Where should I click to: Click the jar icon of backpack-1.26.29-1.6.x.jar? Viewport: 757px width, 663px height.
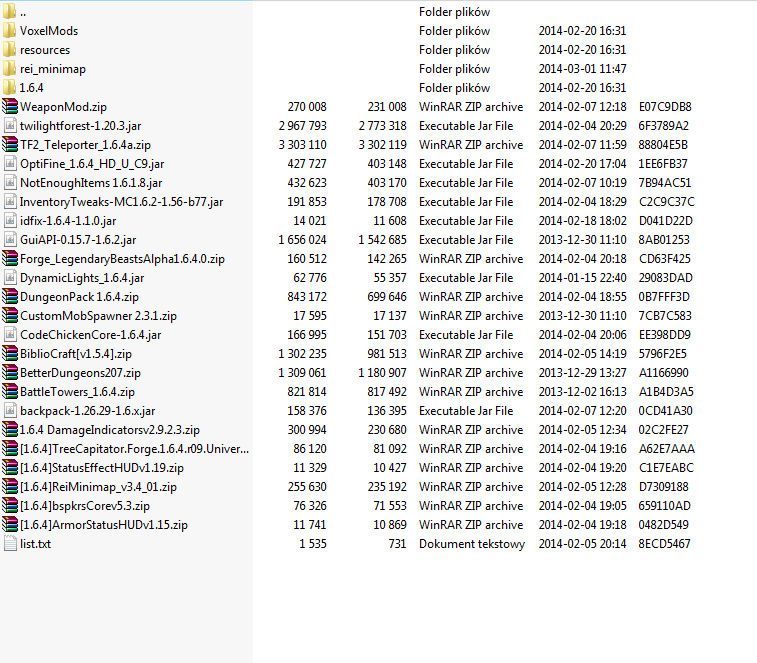click(x=10, y=410)
